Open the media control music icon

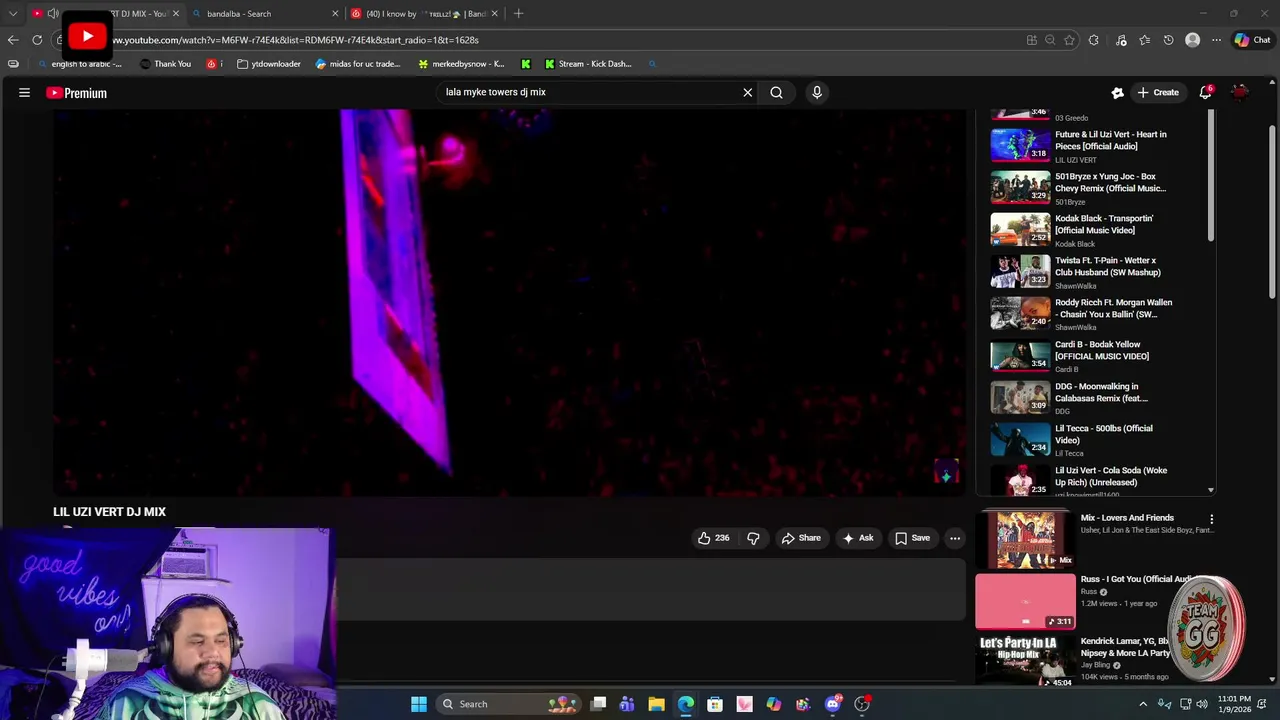point(1121,40)
